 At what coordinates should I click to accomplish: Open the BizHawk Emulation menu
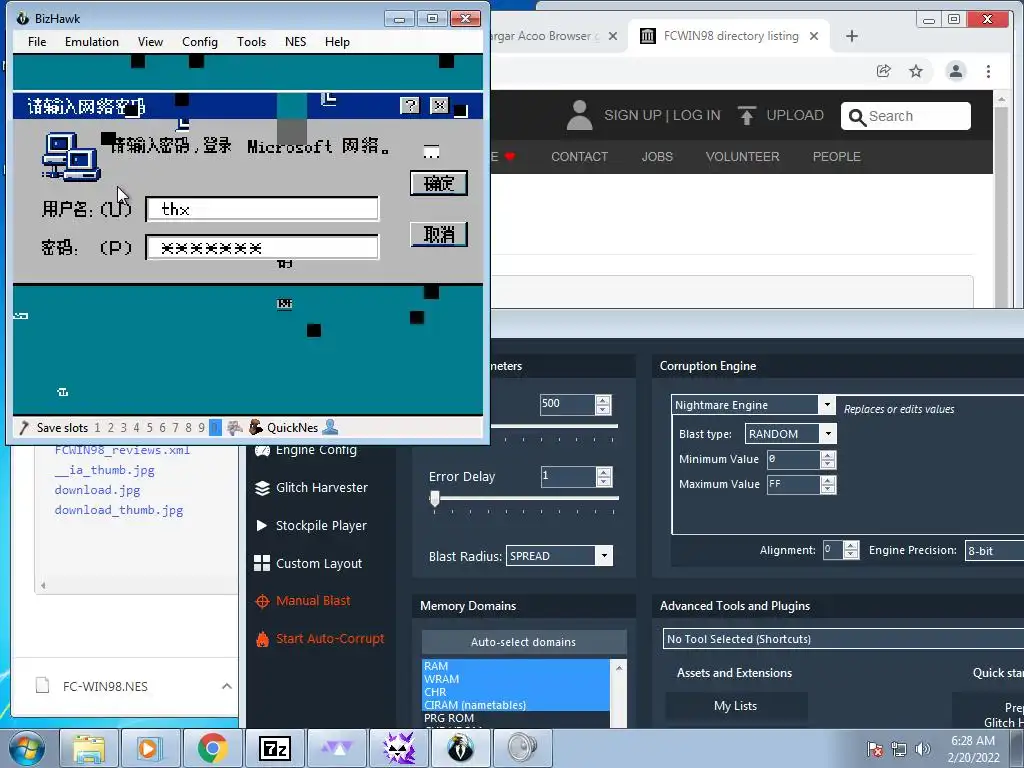pos(91,42)
